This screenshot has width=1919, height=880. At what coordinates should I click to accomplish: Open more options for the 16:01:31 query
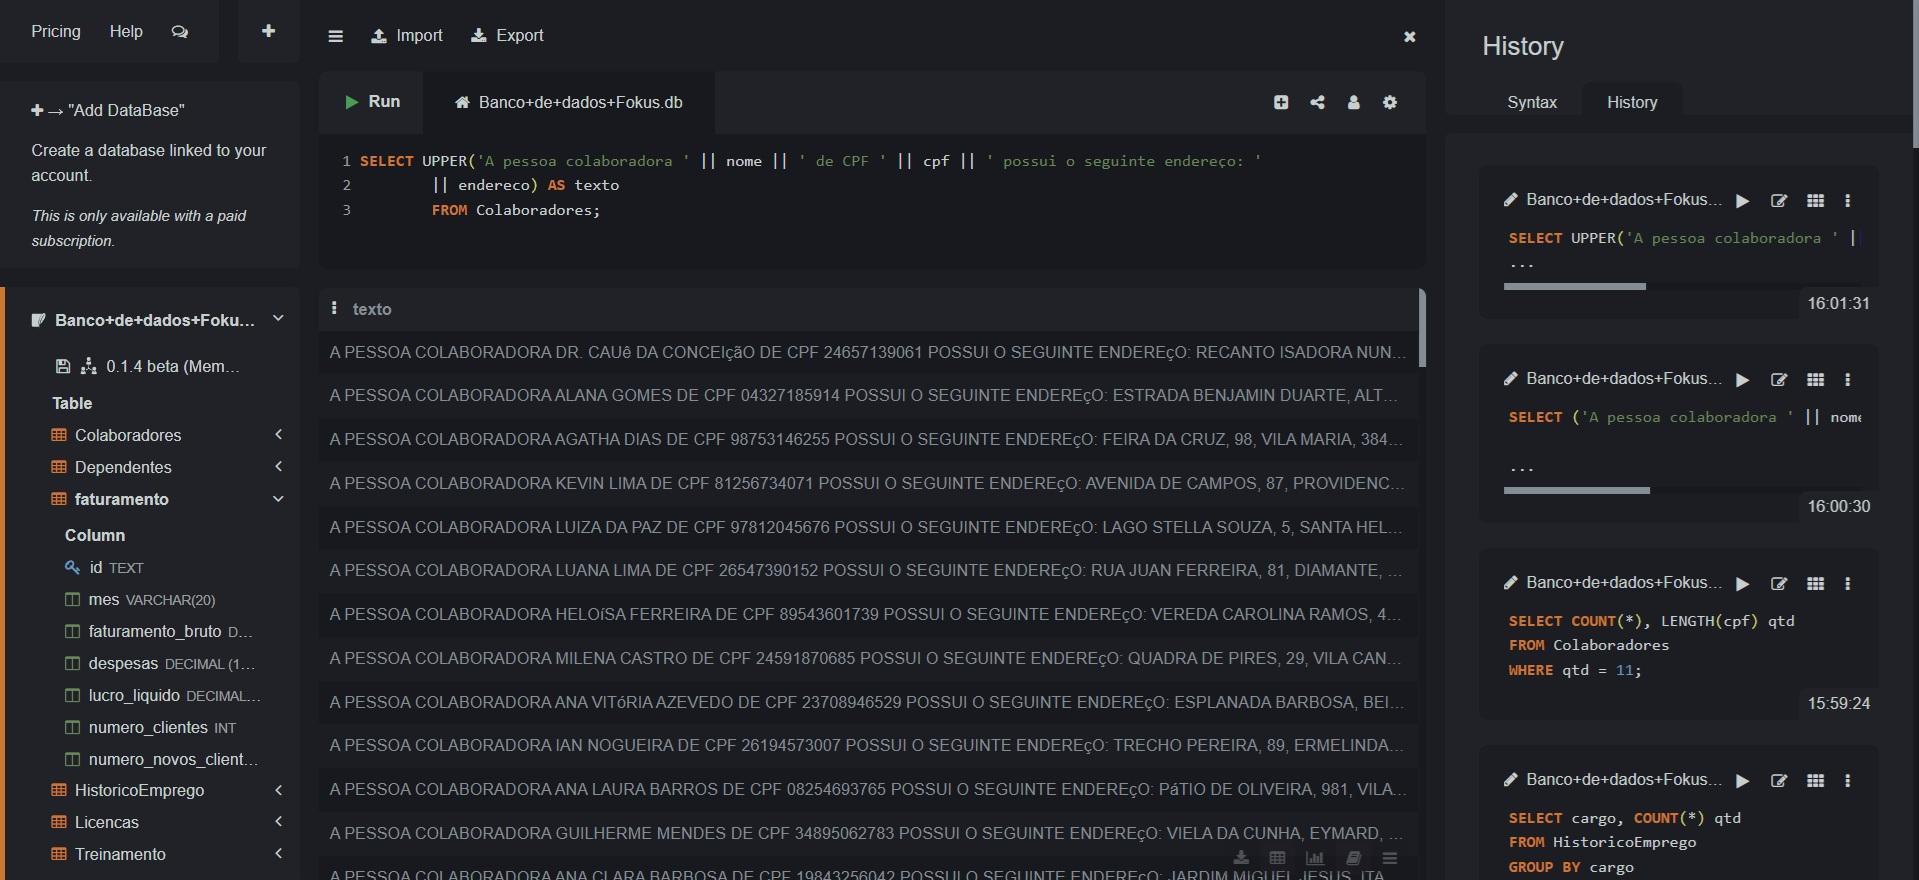coord(1848,201)
